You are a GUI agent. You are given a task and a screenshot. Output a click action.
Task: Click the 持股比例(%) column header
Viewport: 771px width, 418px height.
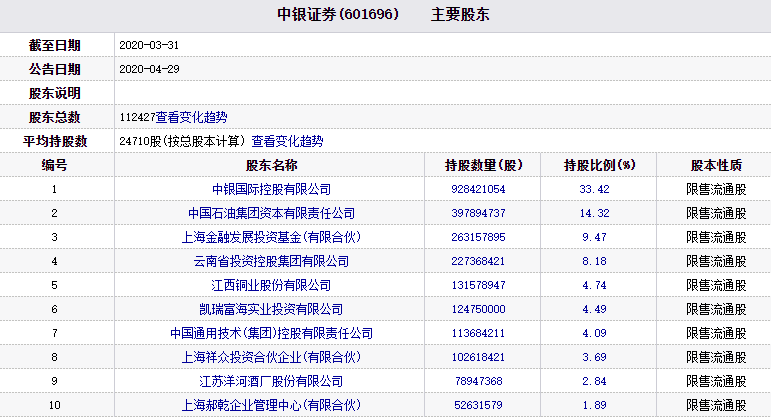pos(599,165)
